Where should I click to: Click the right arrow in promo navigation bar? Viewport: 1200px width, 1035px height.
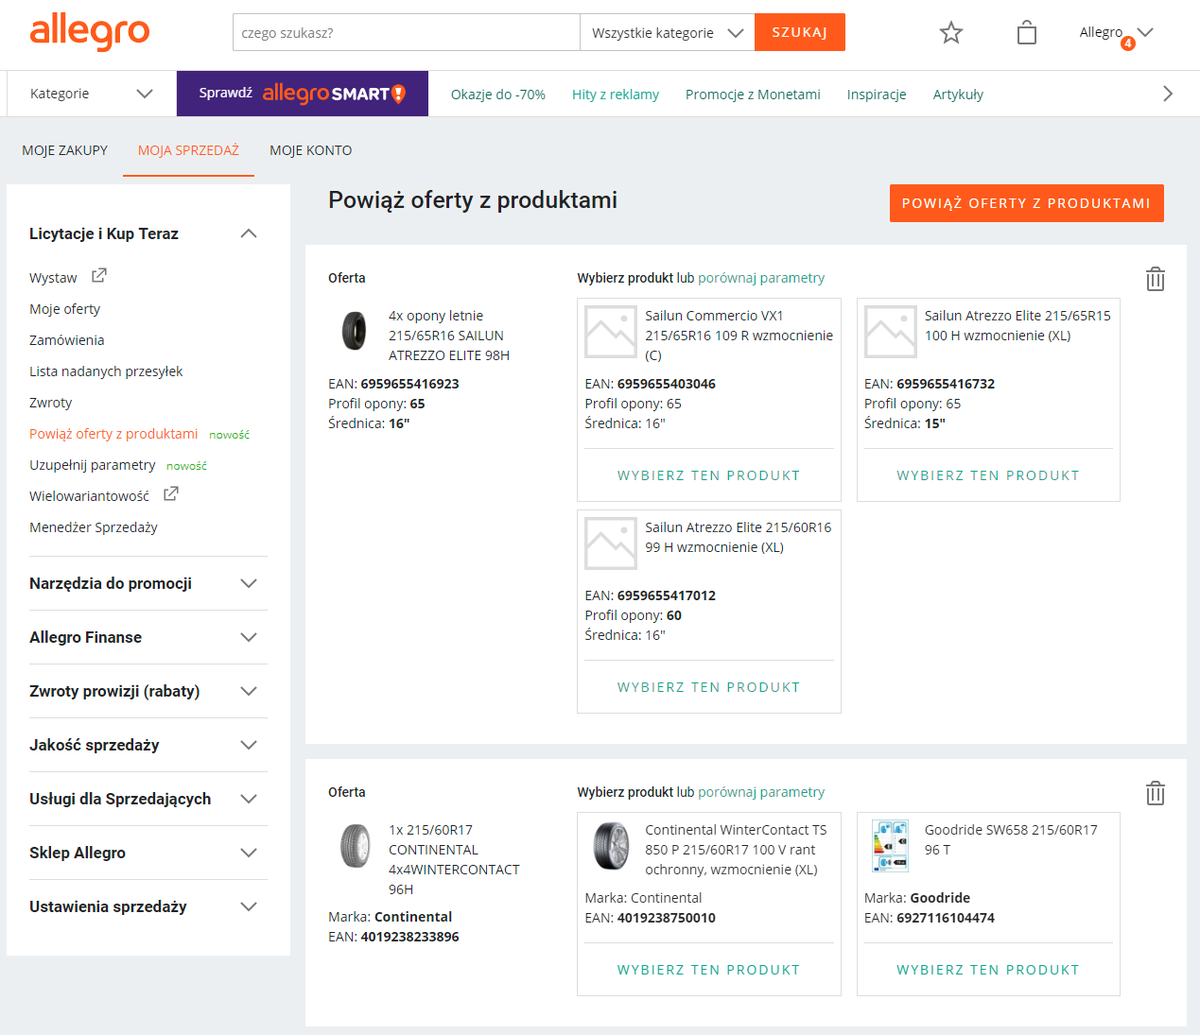coord(1167,94)
